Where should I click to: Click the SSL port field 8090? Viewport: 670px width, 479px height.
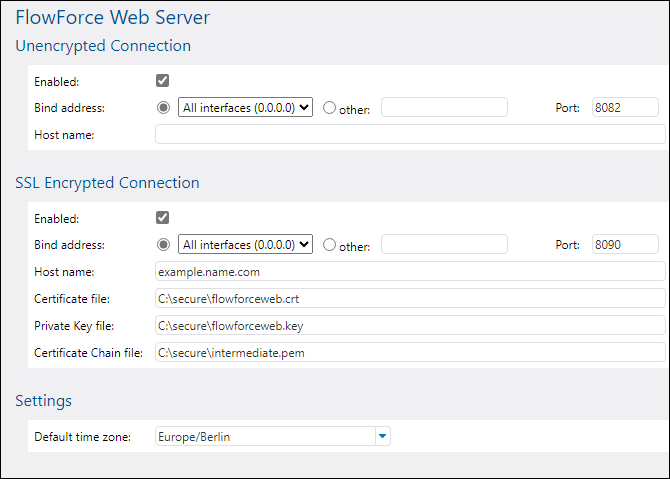coord(624,244)
